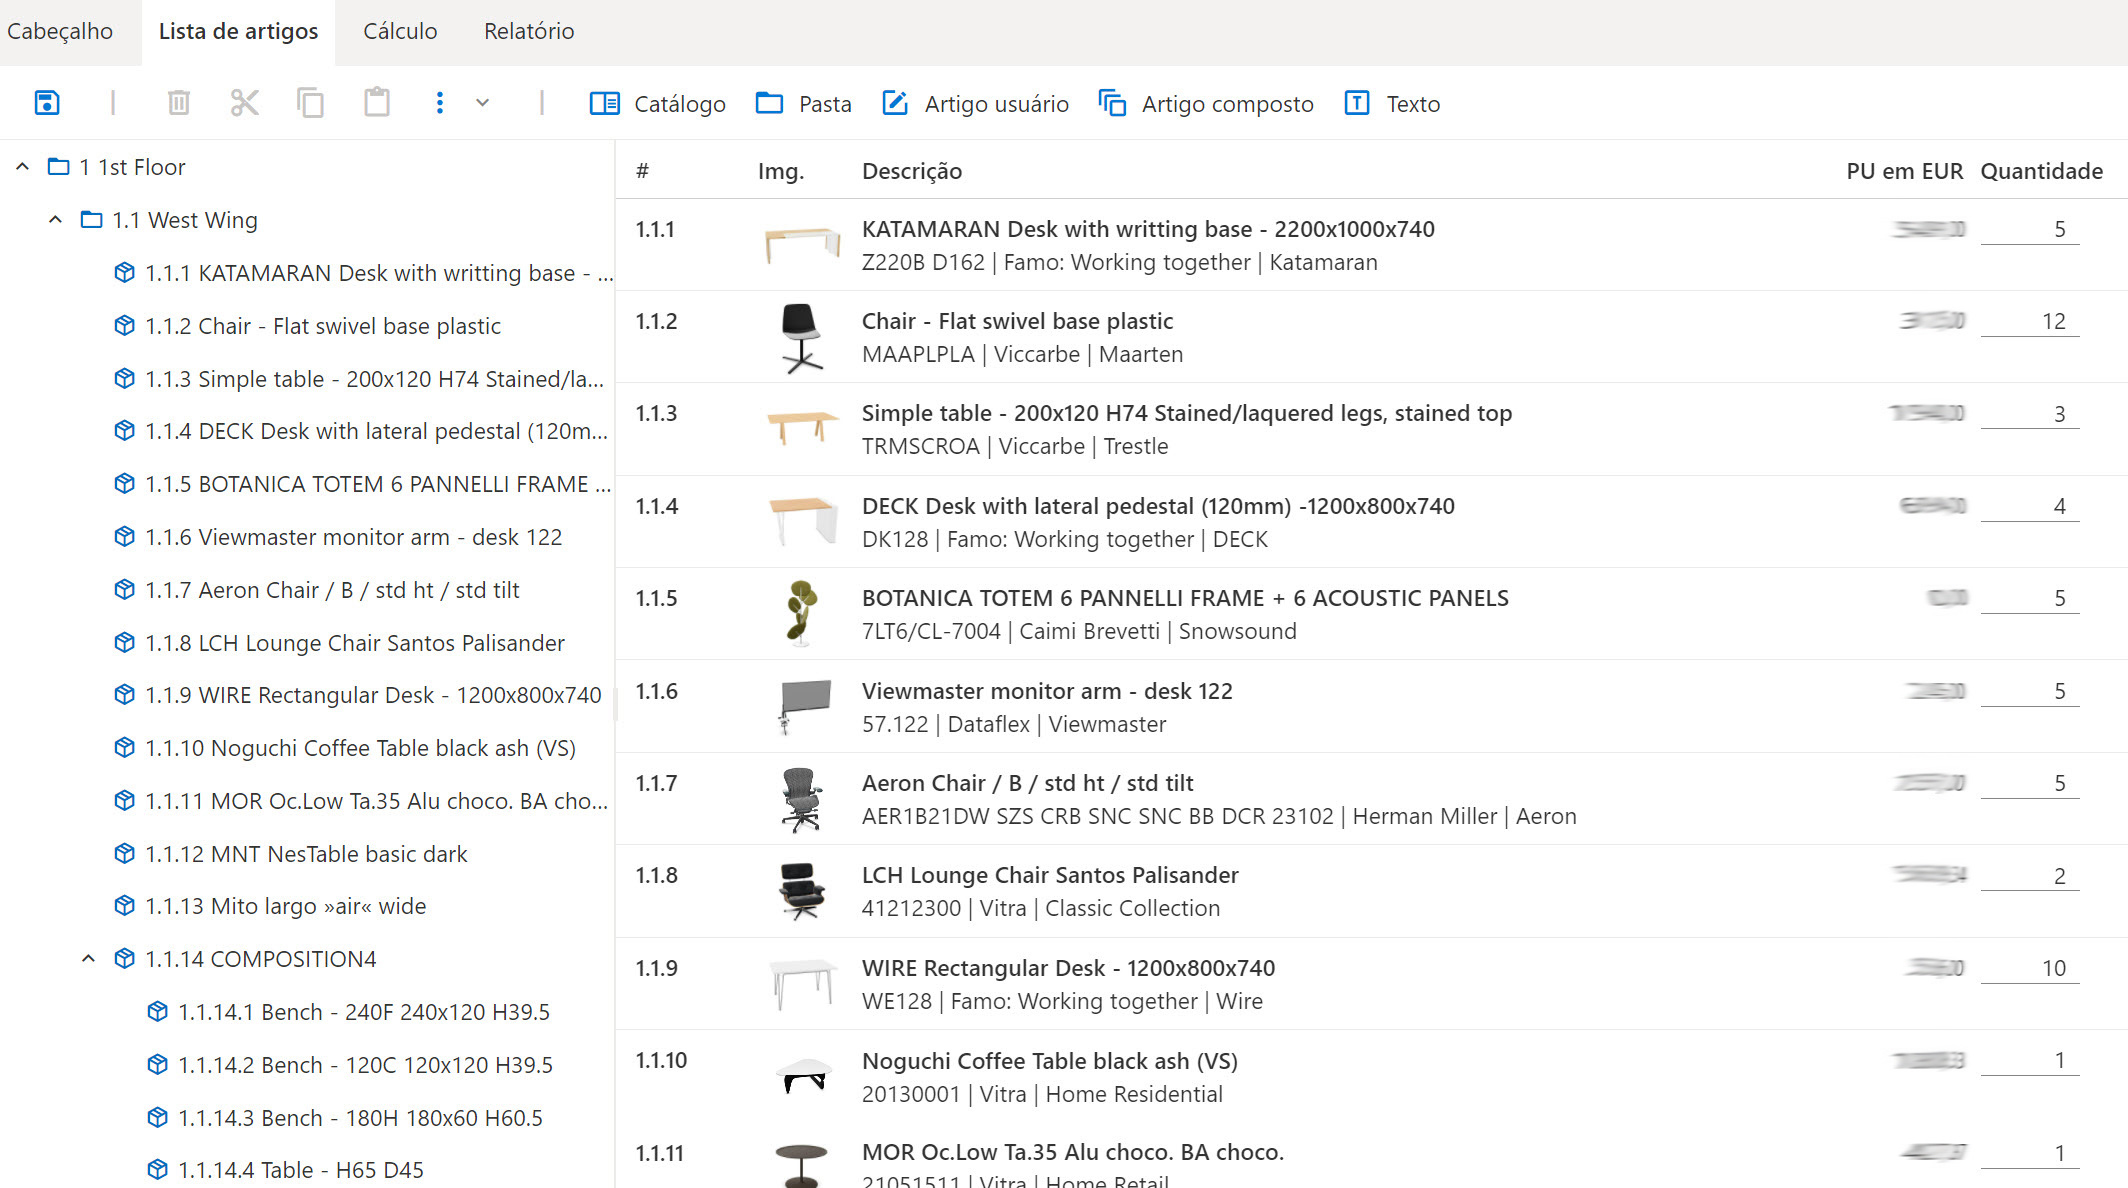Click the Cut scissors icon

point(244,103)
